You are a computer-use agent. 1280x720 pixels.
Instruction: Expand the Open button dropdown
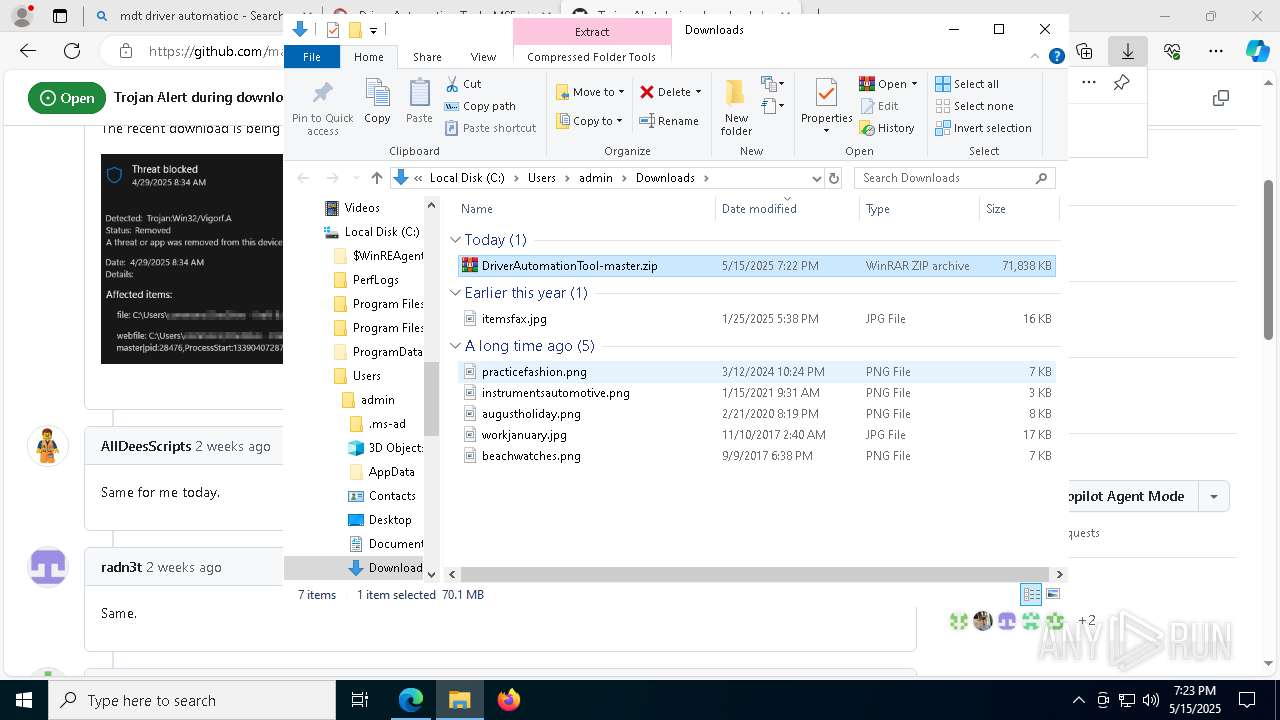click(x=914, y=84)
